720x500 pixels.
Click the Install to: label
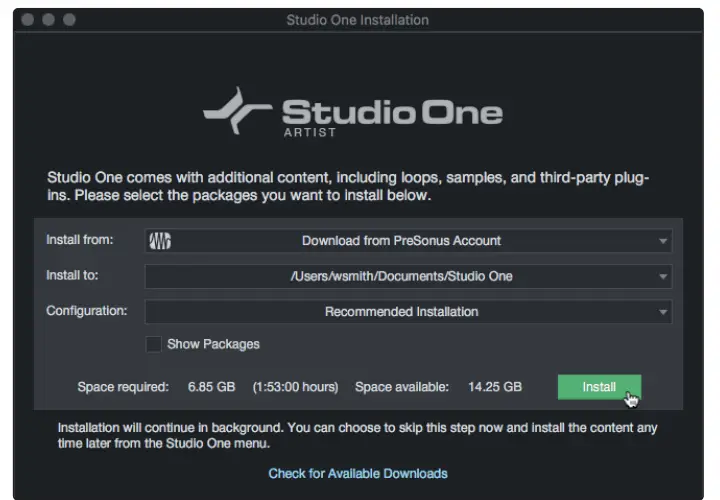[72, 275]
